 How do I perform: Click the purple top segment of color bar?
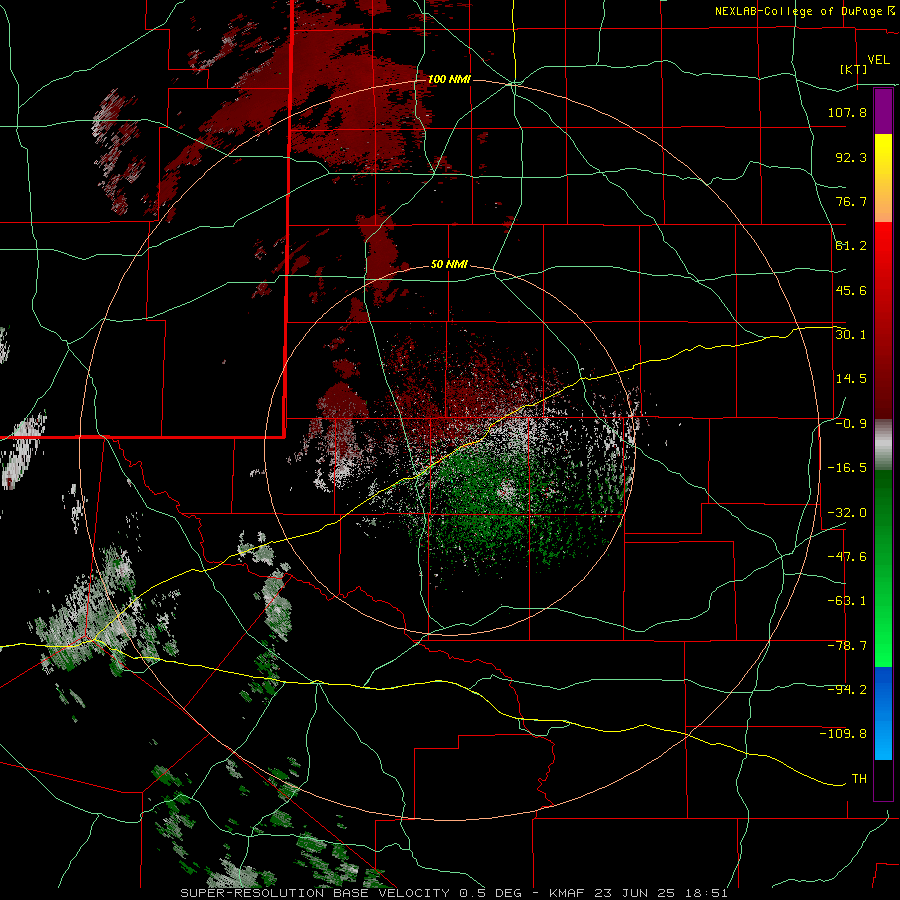(x=883, y=111)
